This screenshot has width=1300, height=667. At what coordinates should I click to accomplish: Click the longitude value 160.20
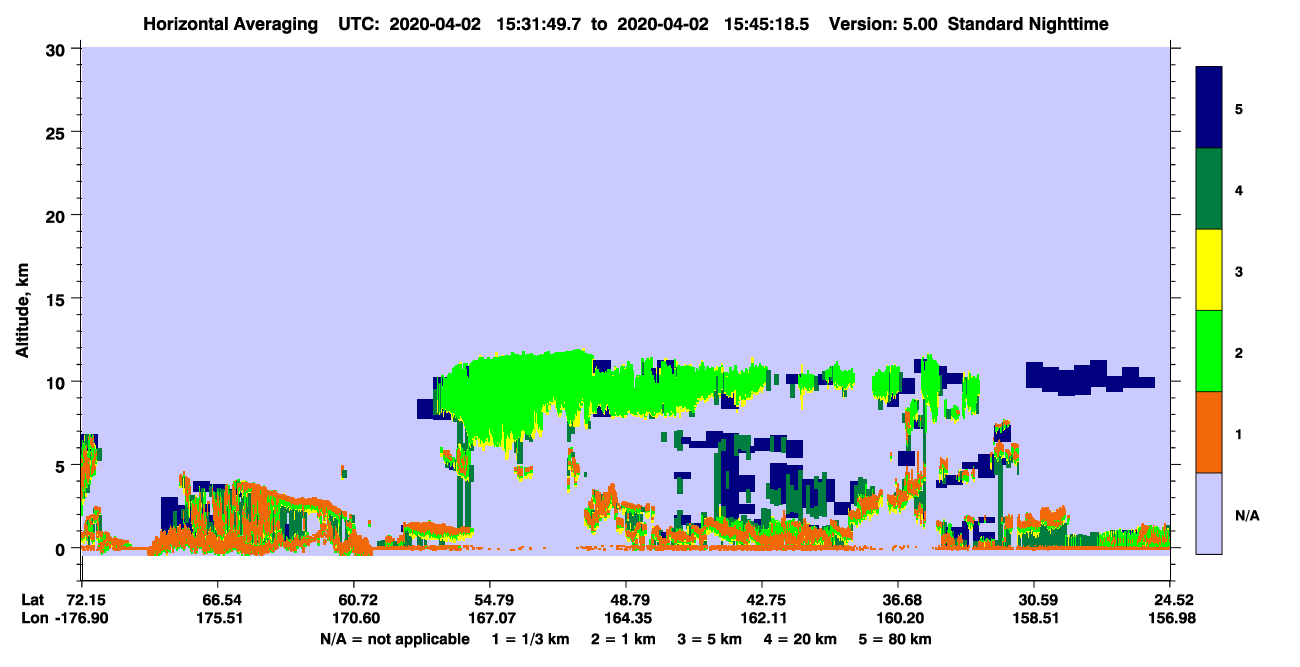tap(898, 619)
